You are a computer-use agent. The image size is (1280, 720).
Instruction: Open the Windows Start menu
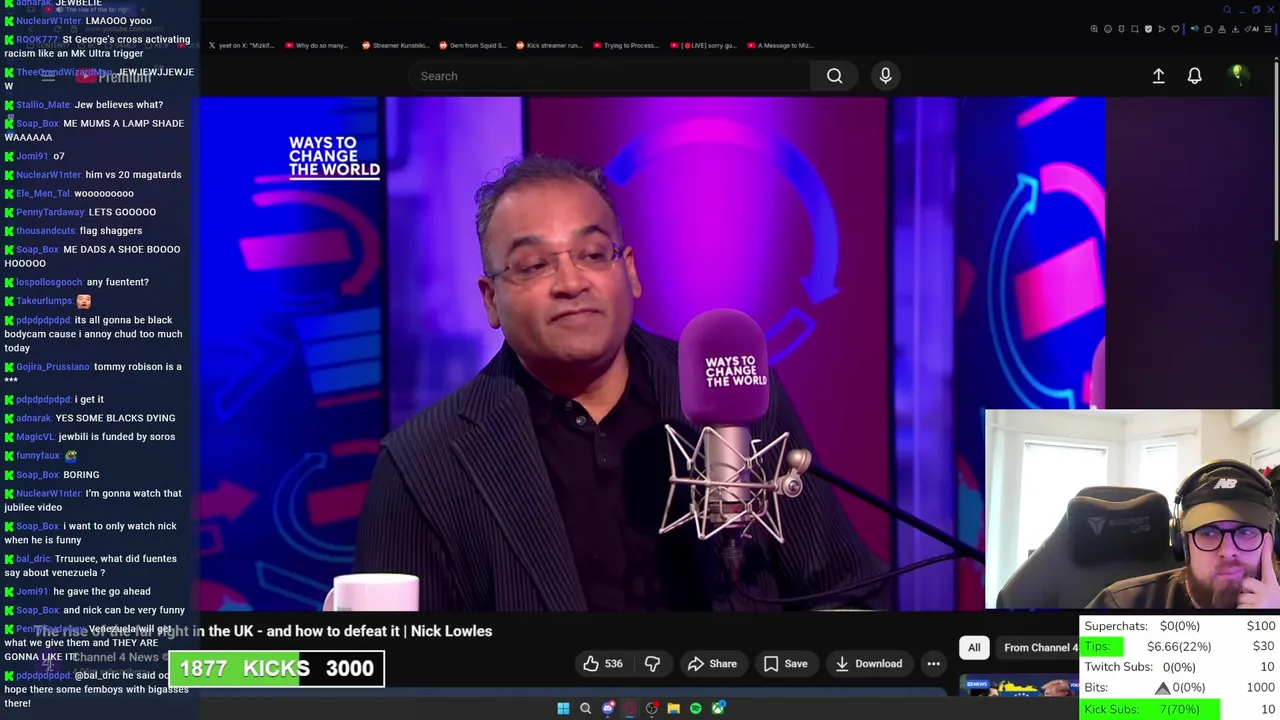coord(563,709)
